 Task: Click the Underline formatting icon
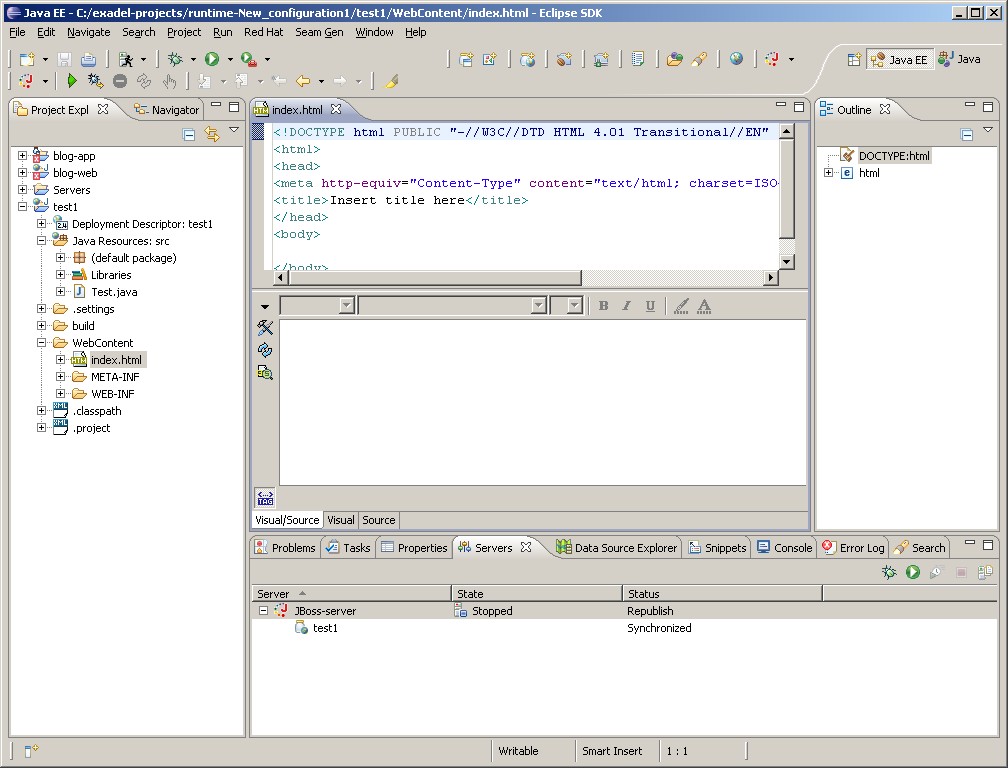[650, 306]
